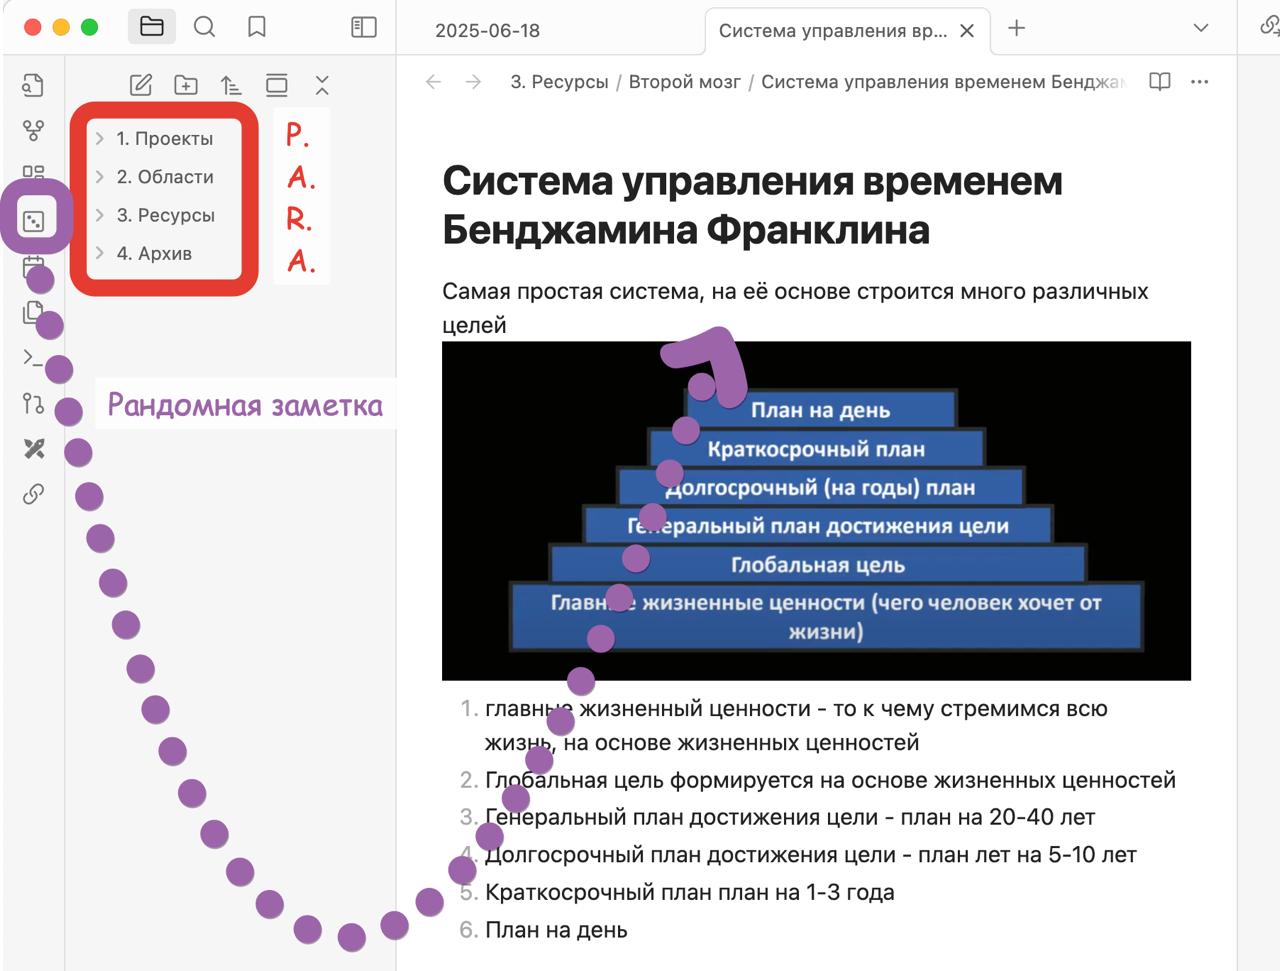
Task: Create a new folder
Action: pos(186,85)
